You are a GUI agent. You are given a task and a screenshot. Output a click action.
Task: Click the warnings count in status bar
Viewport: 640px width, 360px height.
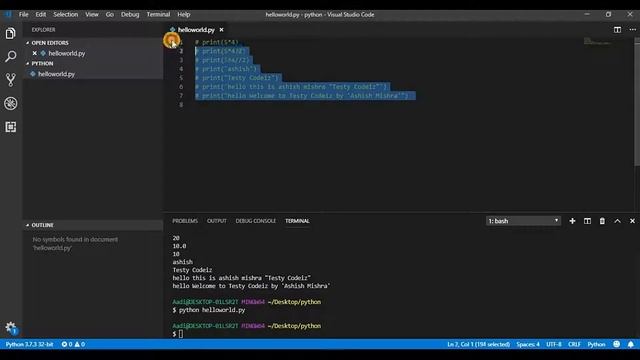80,344
